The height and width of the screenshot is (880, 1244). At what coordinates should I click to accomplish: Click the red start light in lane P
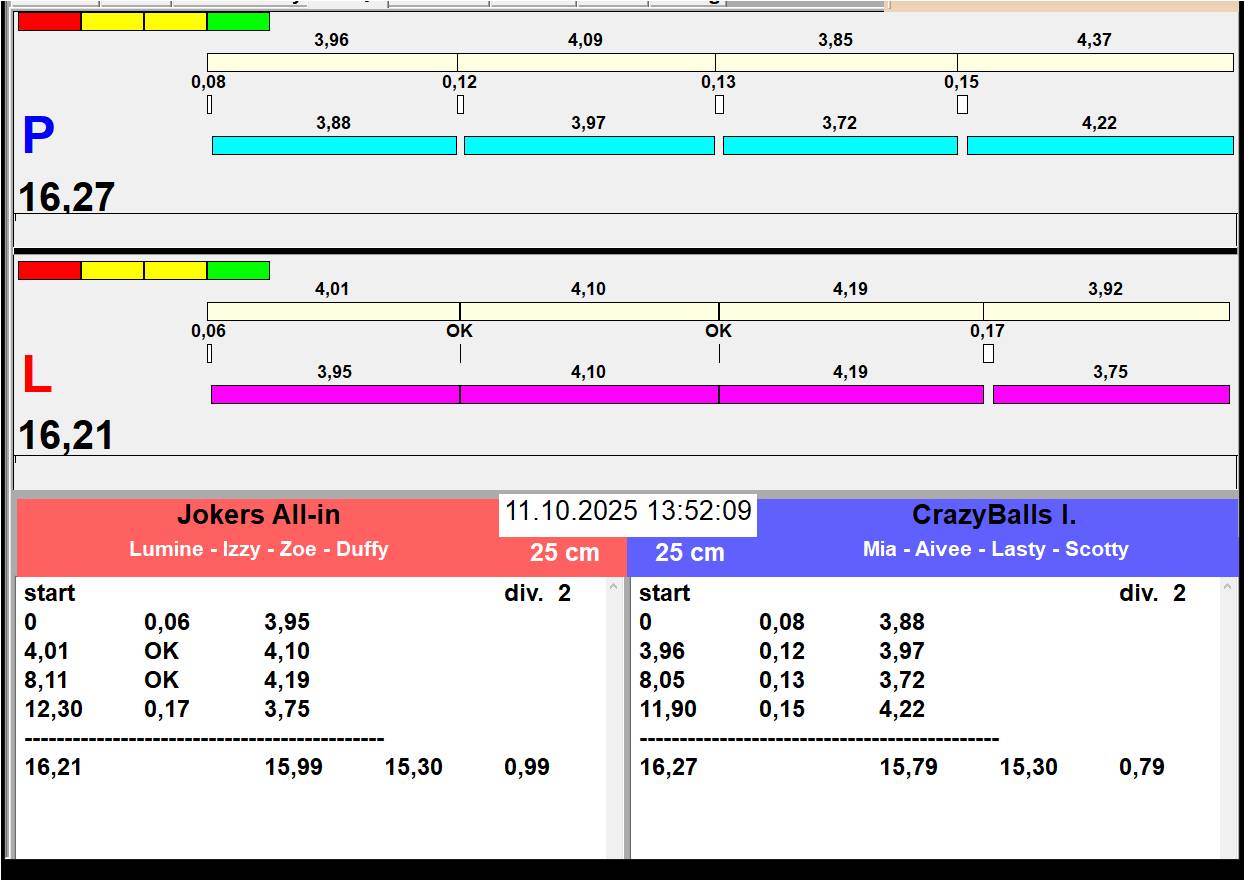(49, 21)
